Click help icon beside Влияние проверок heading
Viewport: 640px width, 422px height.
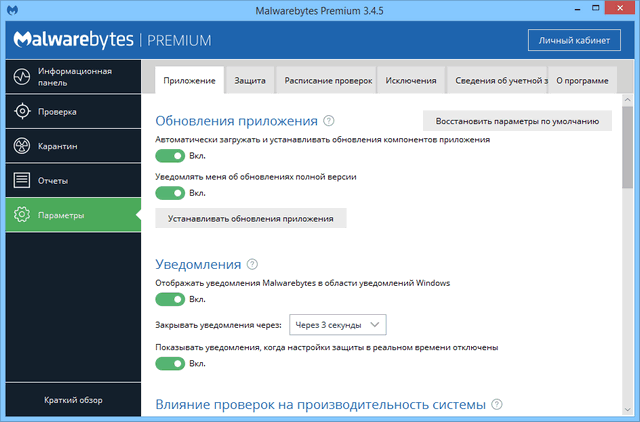pyautogui.click(x=496, y=405)
